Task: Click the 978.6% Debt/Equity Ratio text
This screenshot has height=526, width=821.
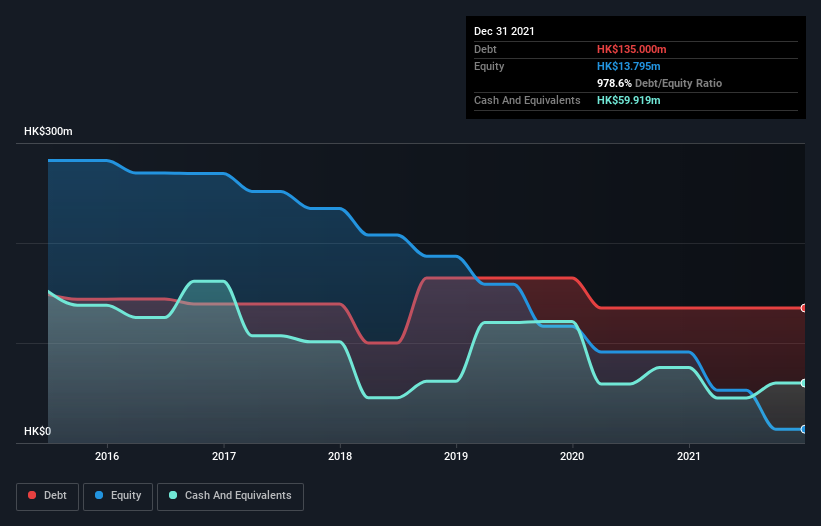Action: click(659, 83)
